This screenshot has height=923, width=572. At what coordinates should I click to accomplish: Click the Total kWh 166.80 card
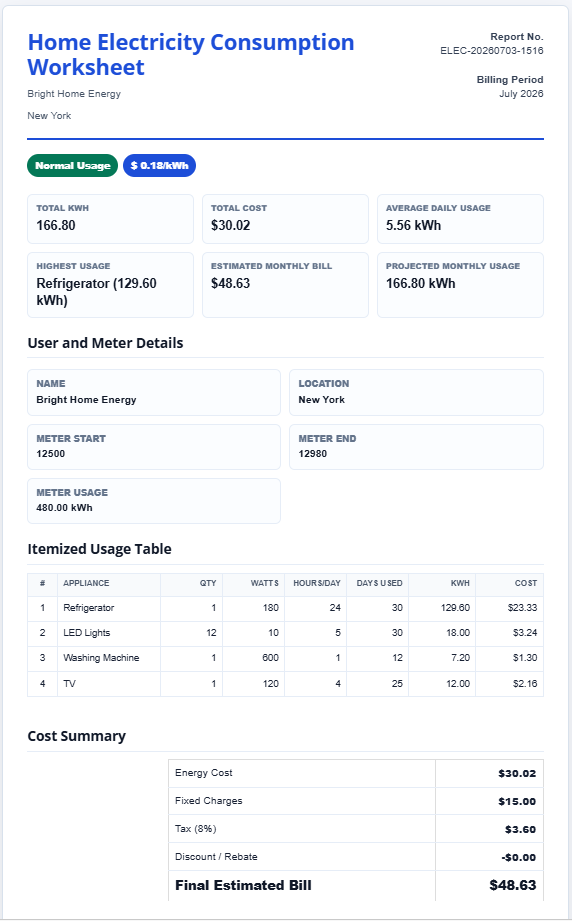pos(110,219)
